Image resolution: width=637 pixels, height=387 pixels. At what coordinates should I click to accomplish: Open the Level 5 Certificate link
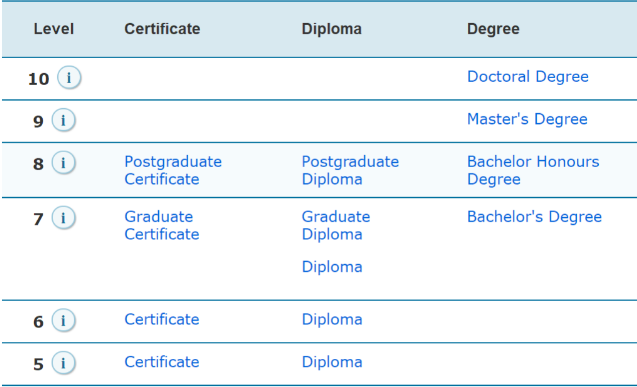(162, 362)
